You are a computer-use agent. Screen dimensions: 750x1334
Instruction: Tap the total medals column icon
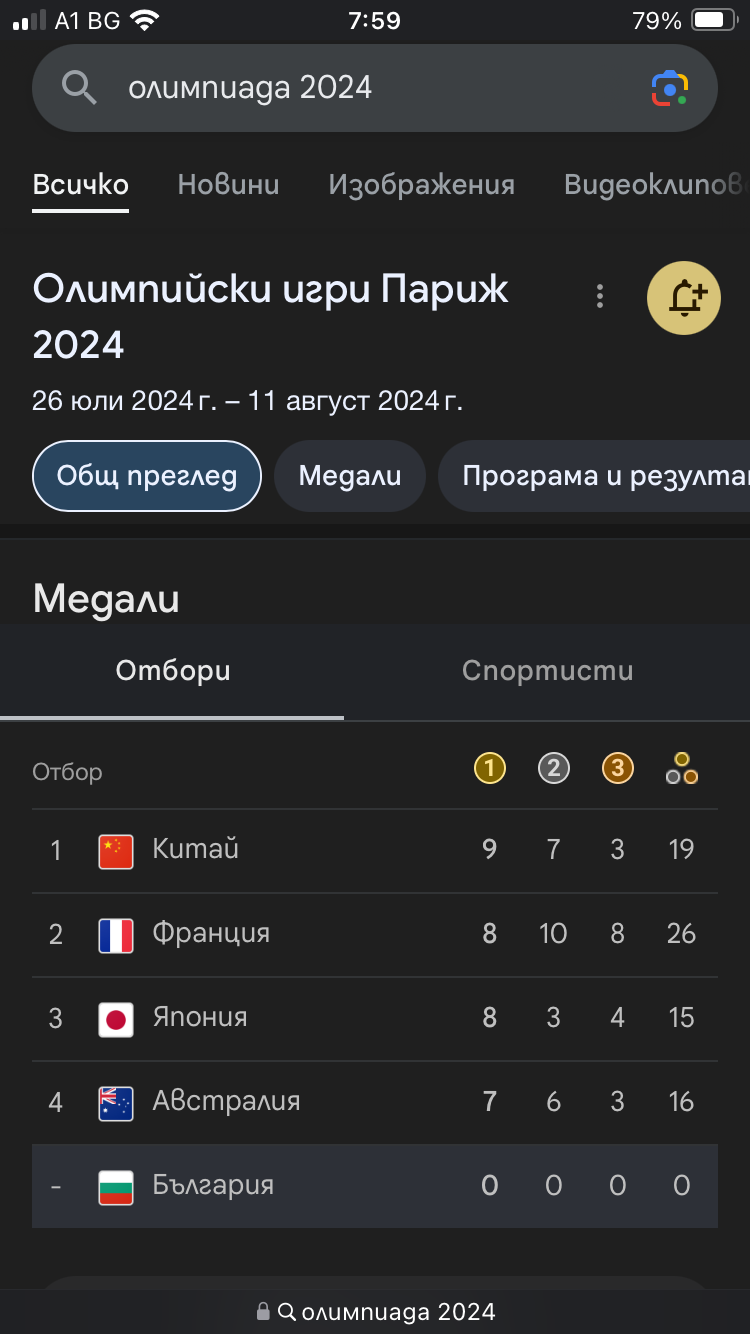click(681, 768)
